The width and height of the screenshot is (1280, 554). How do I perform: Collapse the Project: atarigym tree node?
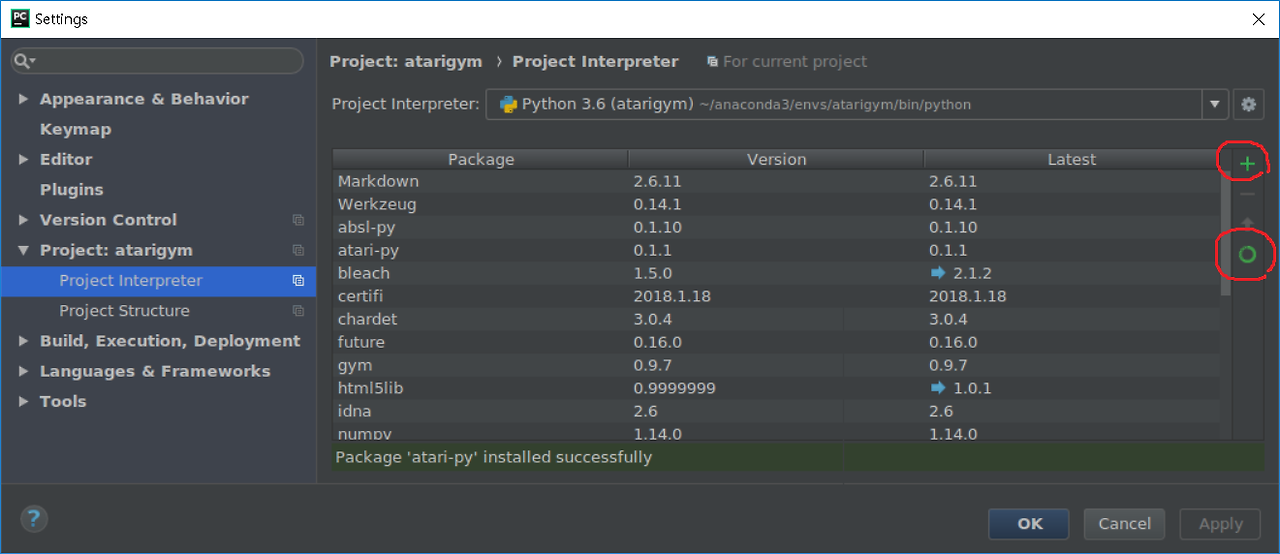click(24, 250)
